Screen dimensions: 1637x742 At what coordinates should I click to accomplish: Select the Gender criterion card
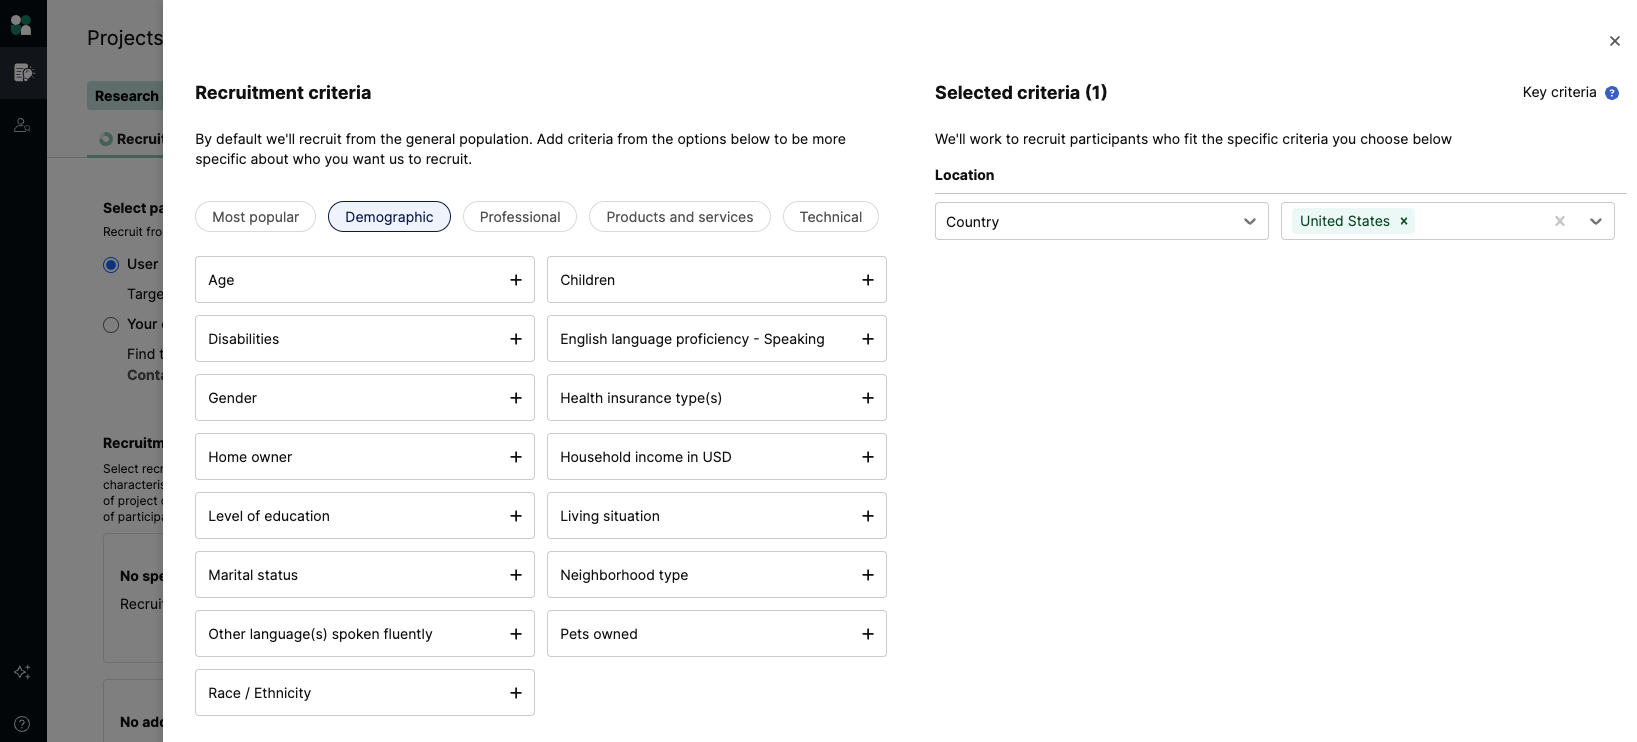(365, 398)
